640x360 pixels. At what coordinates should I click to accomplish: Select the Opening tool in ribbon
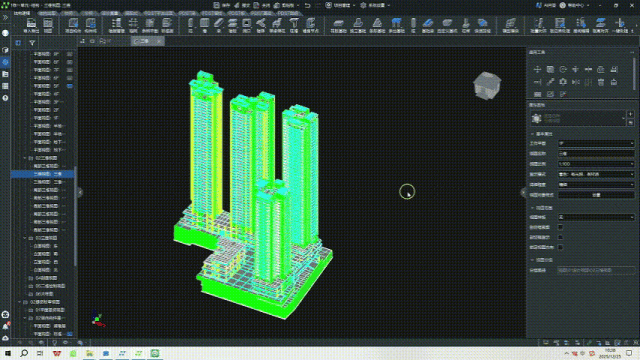(x=247, y=25)
